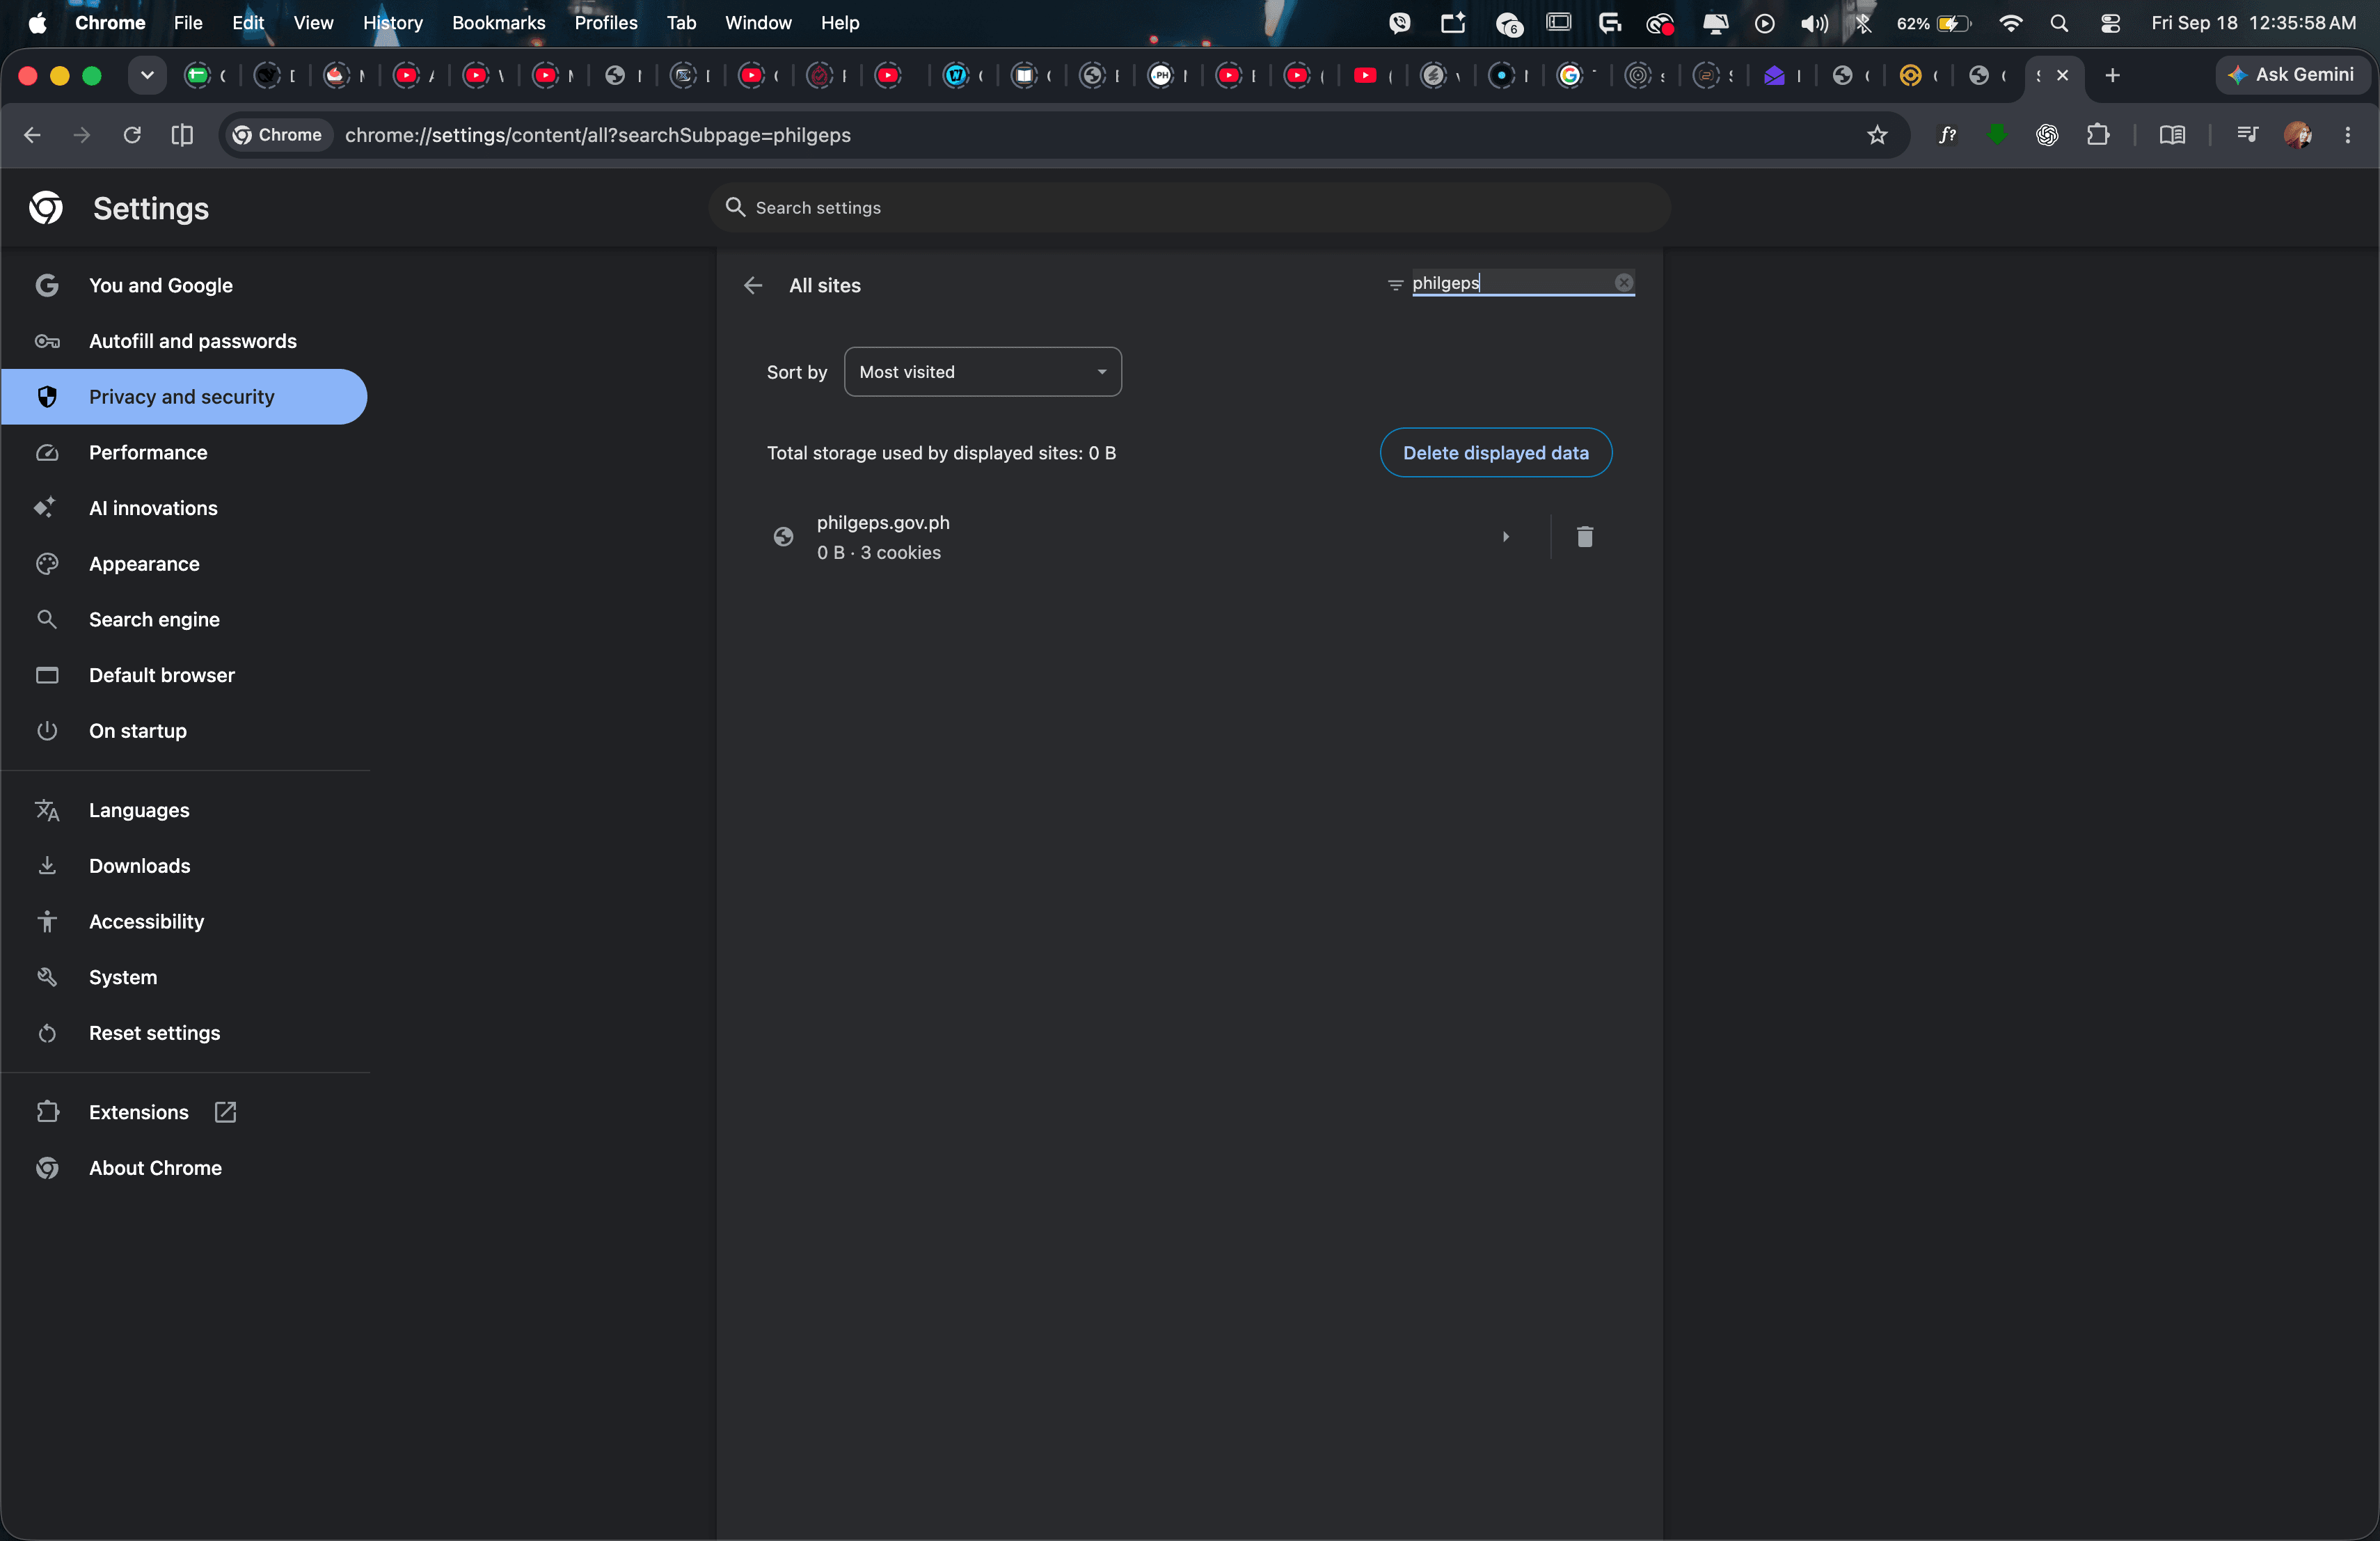Screen dimensions: 2380x1541
Task: Open Accessibility settings
Action: pyautogui.click(x=185, y=922)
